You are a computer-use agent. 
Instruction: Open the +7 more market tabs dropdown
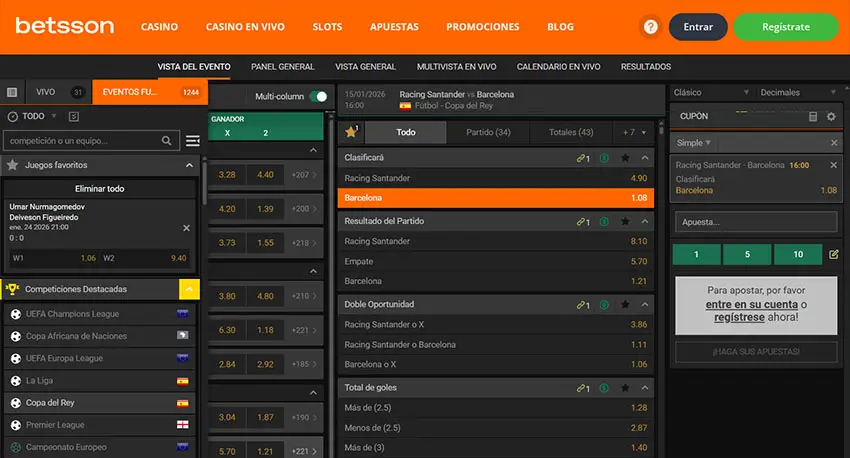coord(634,132)
